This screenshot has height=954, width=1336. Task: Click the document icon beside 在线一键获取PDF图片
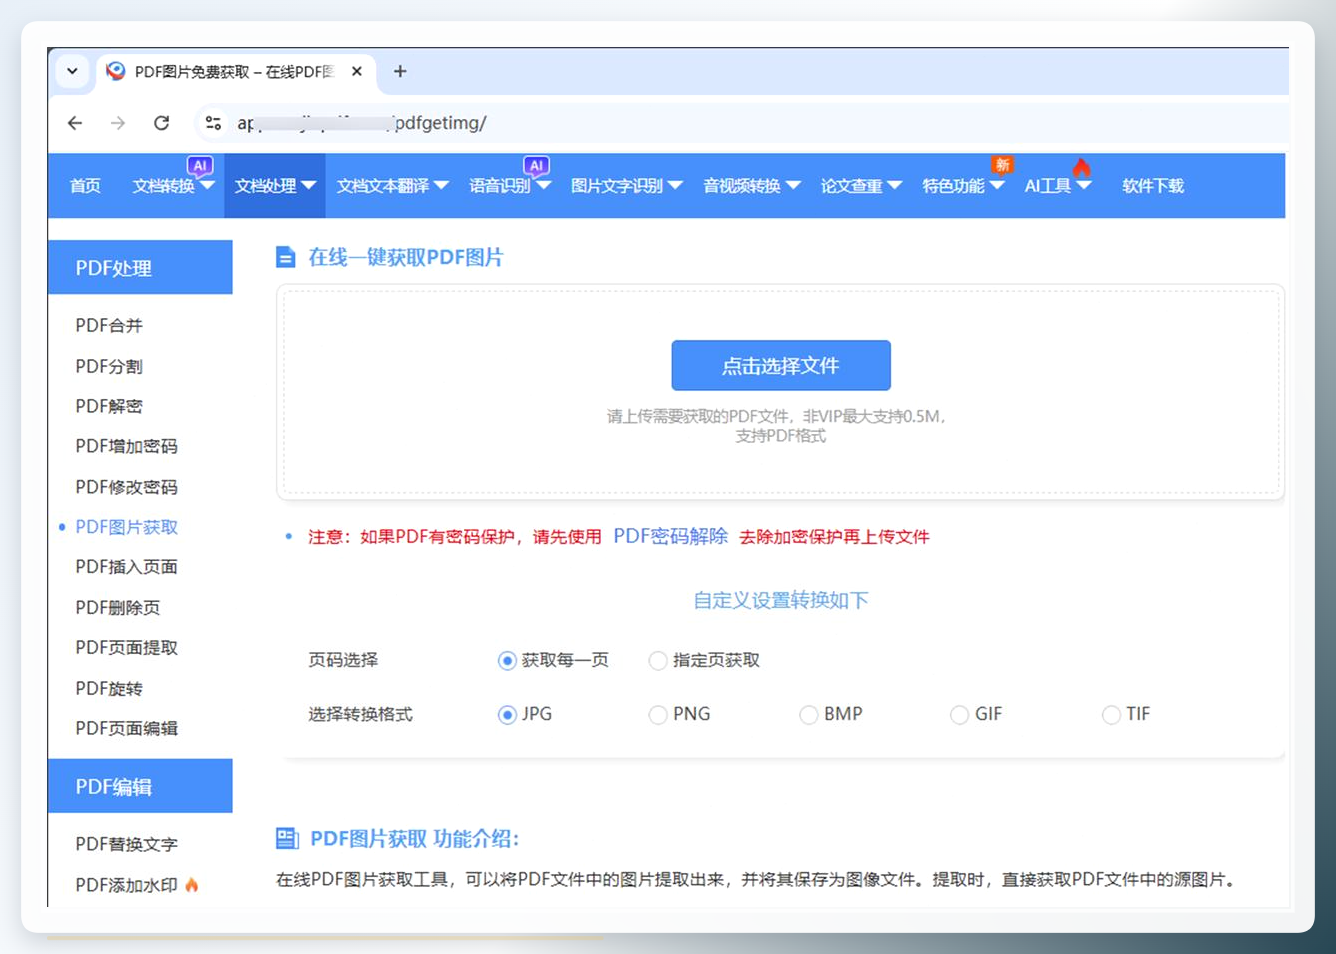tap(286, 258)
